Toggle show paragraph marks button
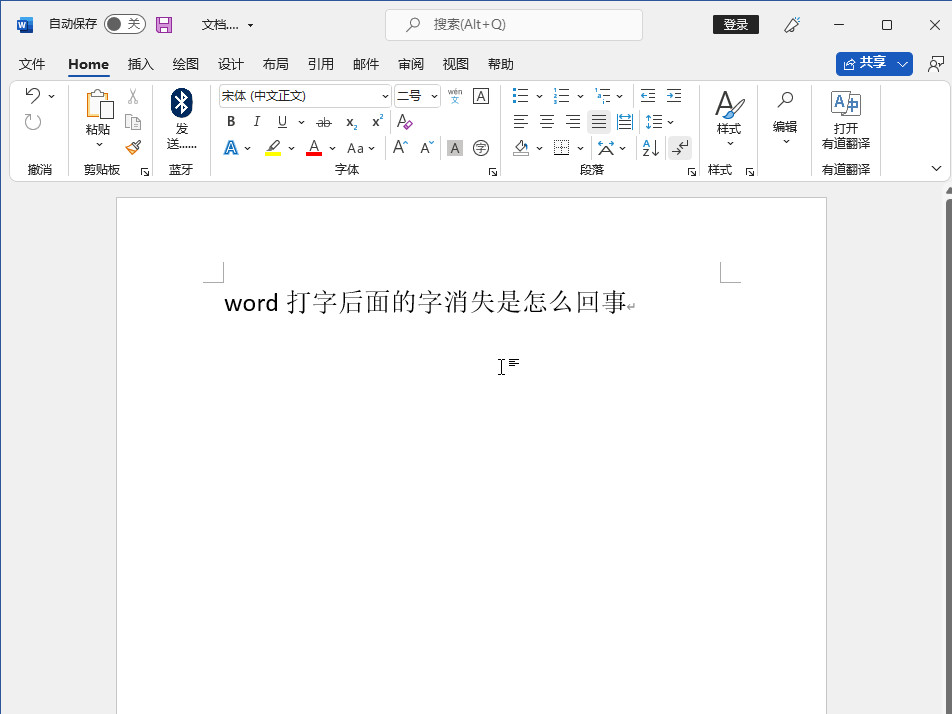 [680, 148]
